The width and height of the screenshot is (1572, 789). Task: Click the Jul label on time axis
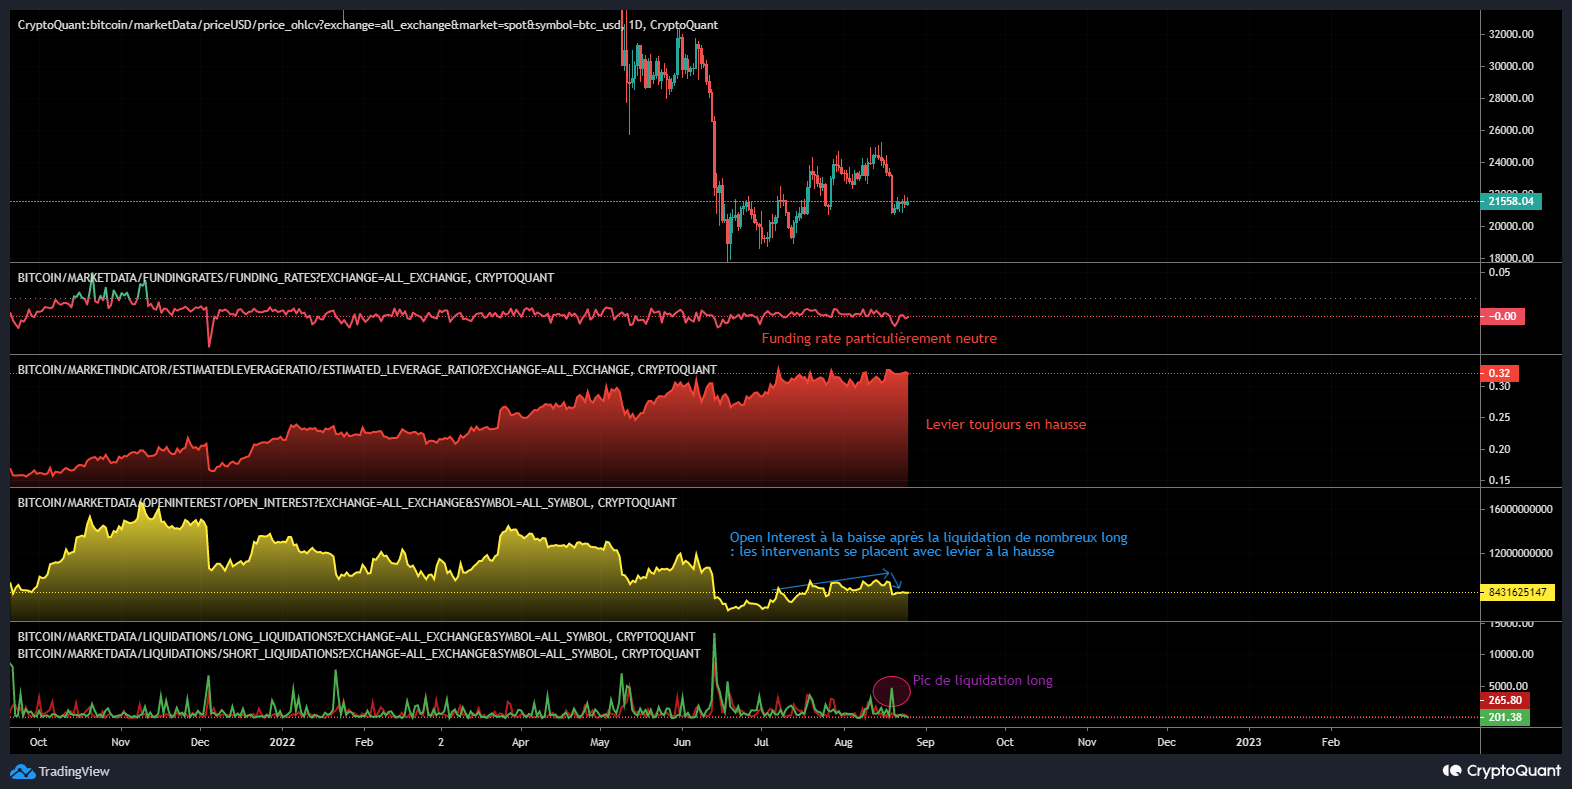pyautogui.click(x=761, y=742)
